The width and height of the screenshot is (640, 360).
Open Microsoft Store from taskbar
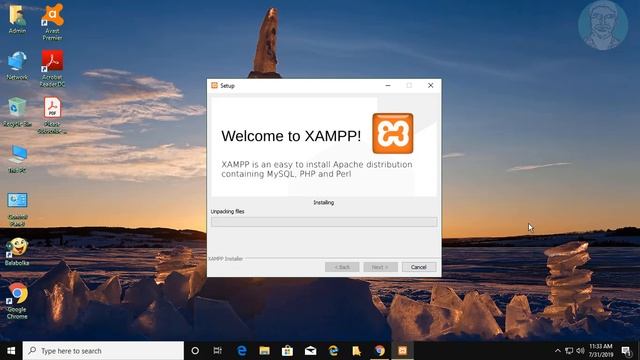tap(287, 351)
